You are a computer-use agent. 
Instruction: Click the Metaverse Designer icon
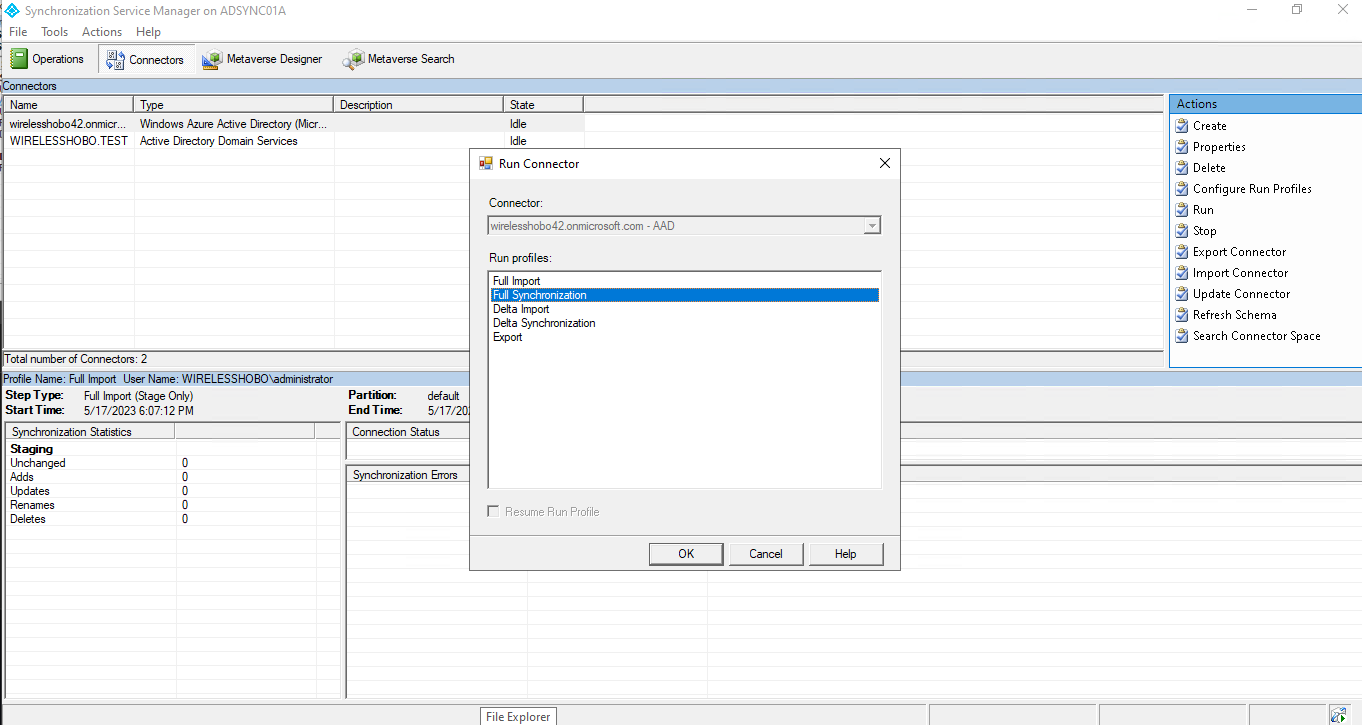pyautogui.click(x=212, y=60)
